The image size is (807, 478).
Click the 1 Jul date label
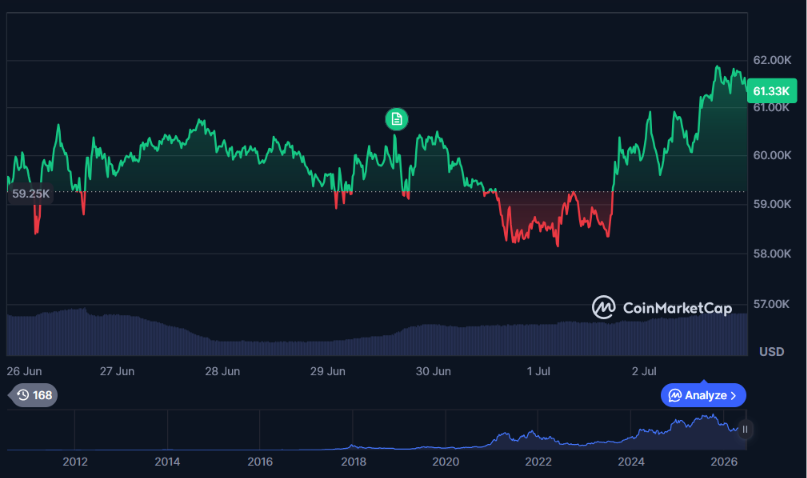pyautogui.click(x=538, y=371)
